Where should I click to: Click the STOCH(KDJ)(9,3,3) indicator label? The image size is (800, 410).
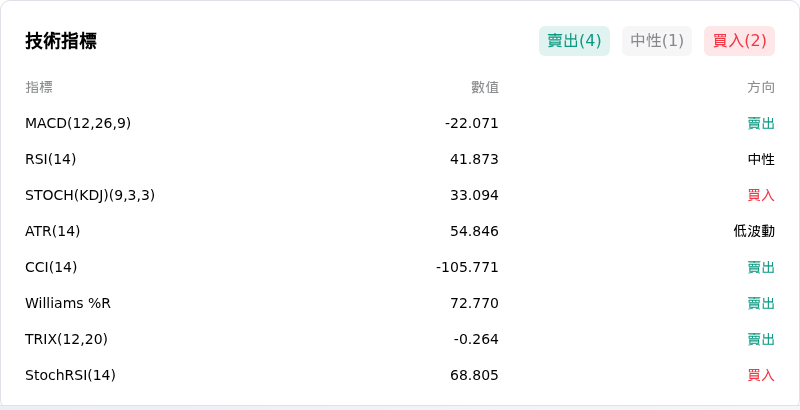90,195
